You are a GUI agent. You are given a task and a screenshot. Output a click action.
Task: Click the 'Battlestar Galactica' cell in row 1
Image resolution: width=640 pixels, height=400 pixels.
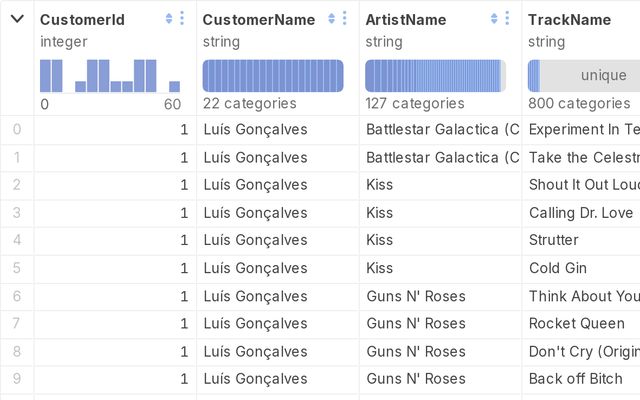click(442, 157)
